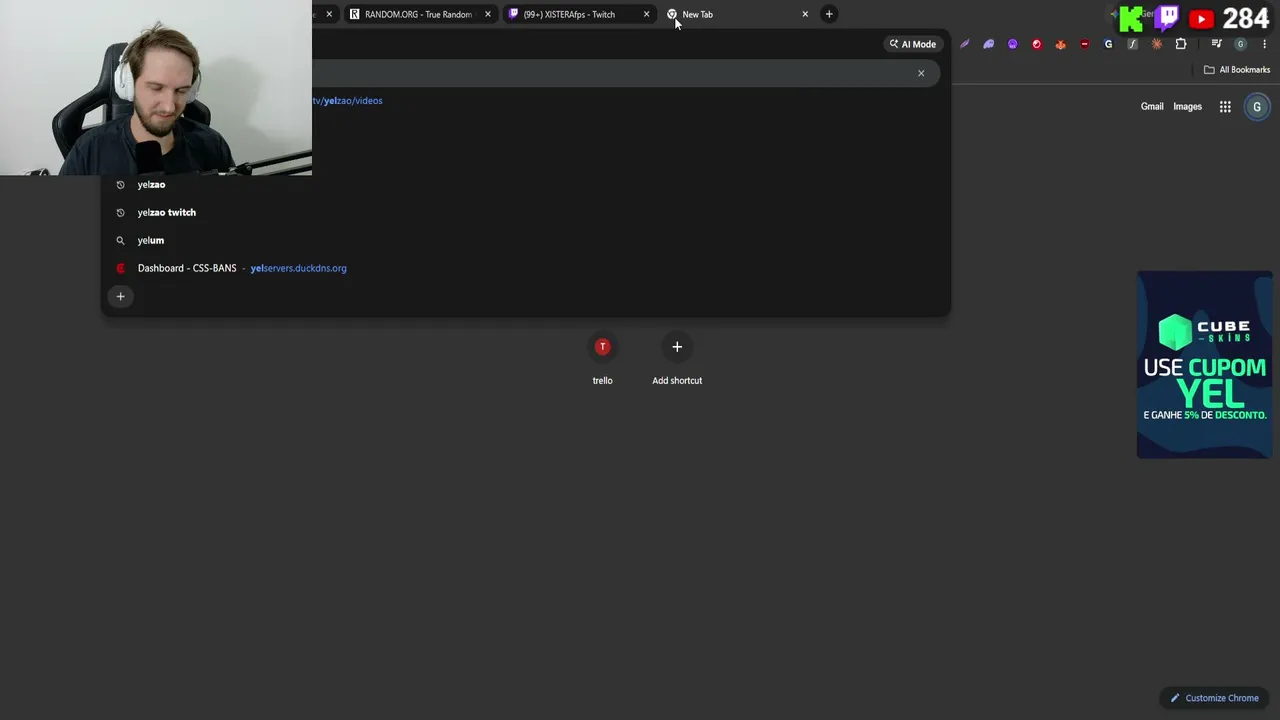Open a new browser tab

point(829,14)
